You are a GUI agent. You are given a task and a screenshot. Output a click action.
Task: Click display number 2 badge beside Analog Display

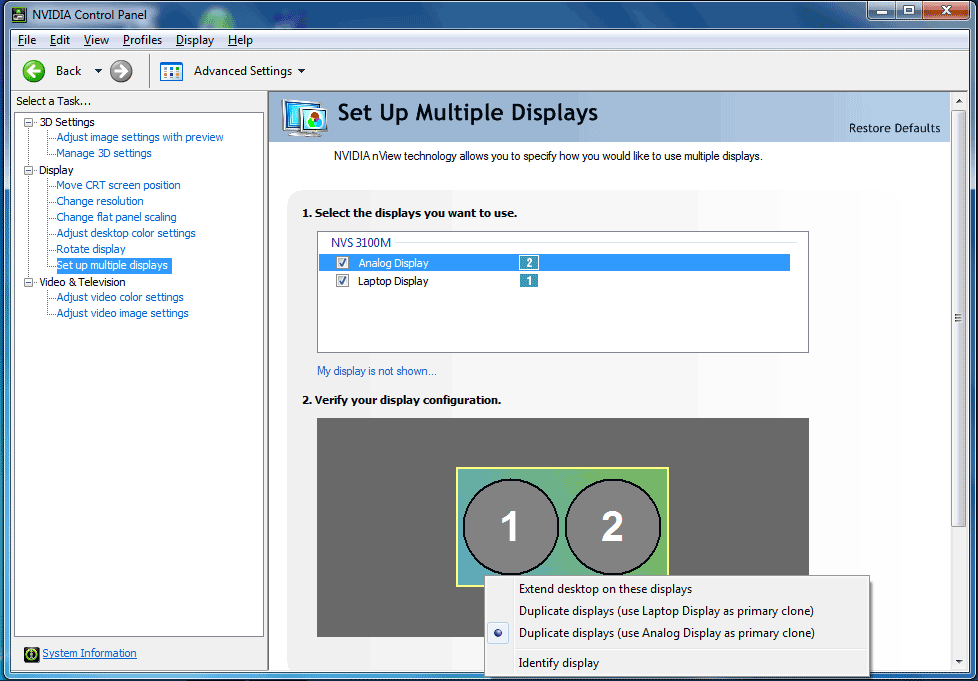[x=529, y=263]
